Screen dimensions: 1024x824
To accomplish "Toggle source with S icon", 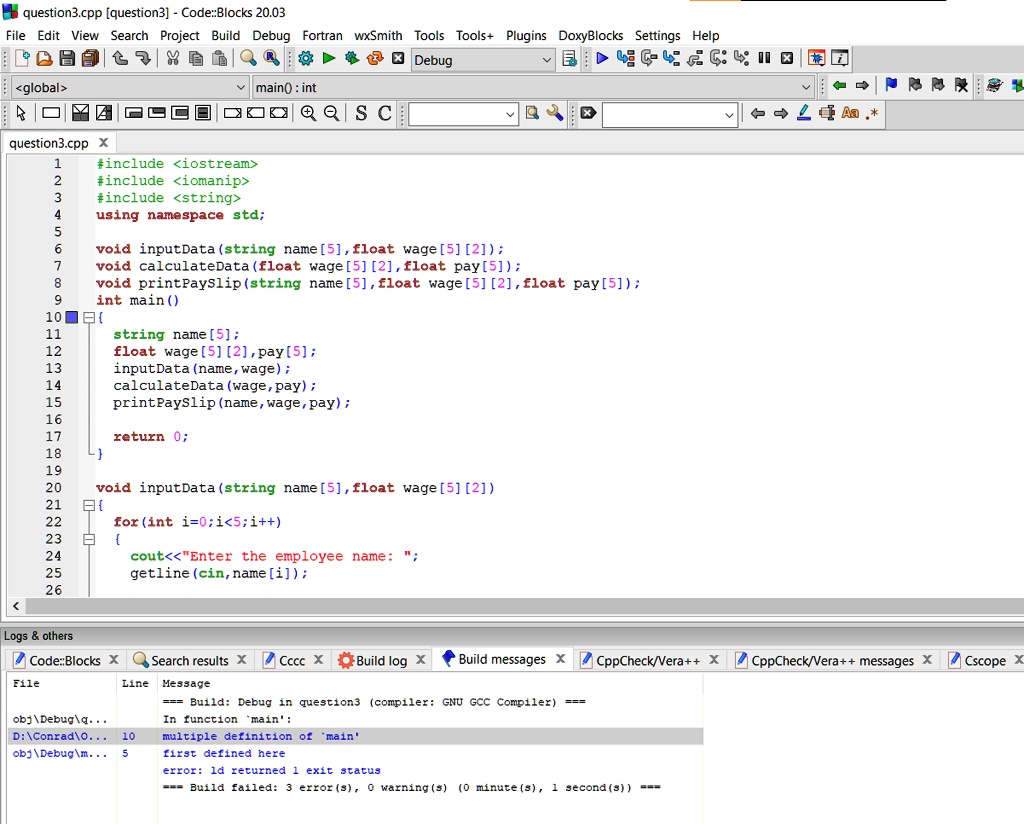I will 361,114.
